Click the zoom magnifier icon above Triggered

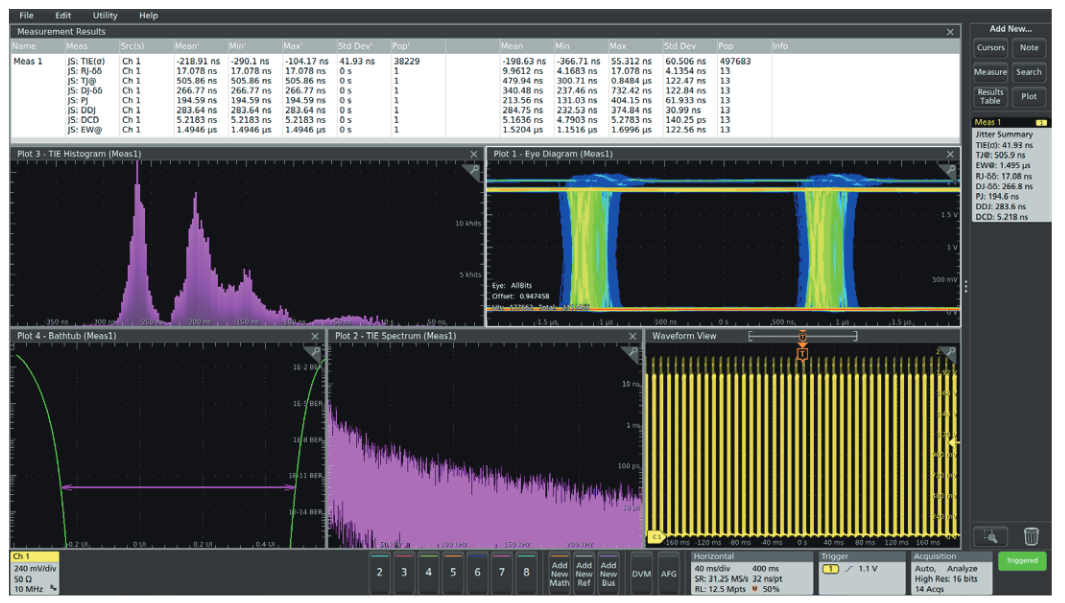click(990, 536)
